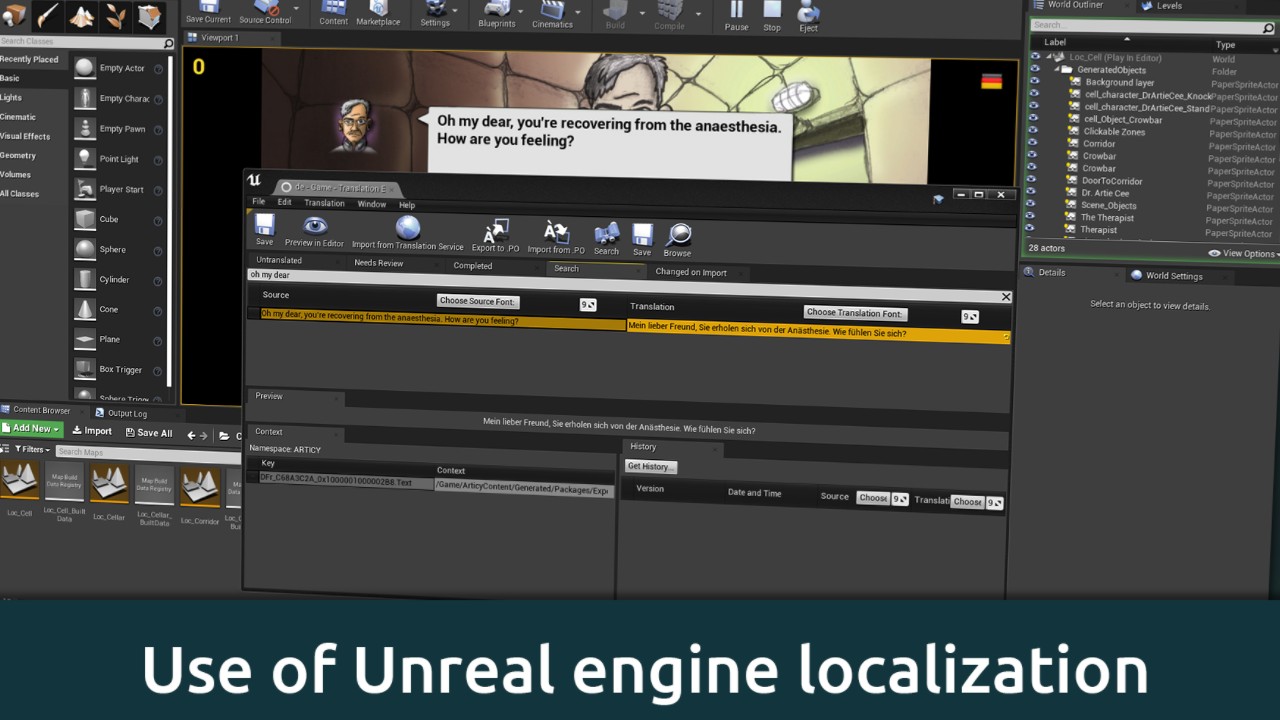Image resolution: width=1280 pixels, height=720 pixels.
Task: Click the Settings toolbar icon
Action: (x=435, y=8)
